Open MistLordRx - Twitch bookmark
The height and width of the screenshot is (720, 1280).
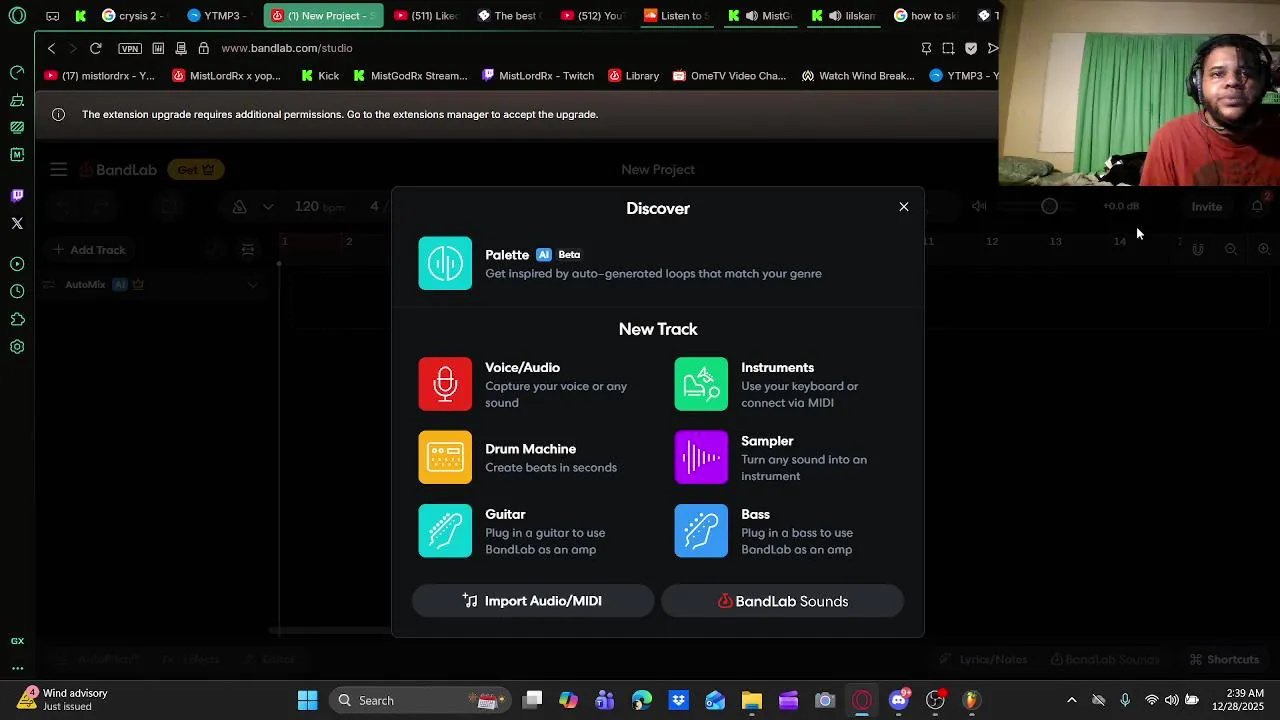(x=538, y=76)
